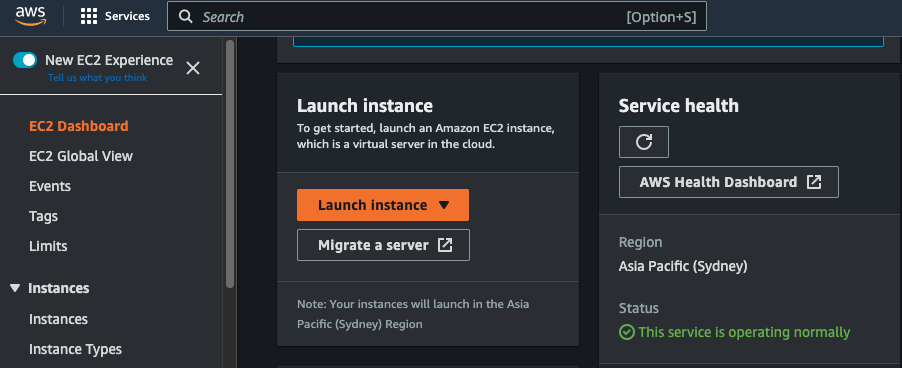Image resolution: width=902 pixels, height=368 pixels.
Task: Select 'This service is operating normally' text
Action: coord(744,332)
